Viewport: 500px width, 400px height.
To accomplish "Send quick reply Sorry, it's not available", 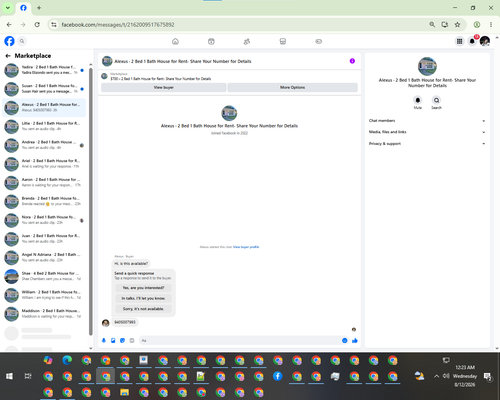I will coord(143,309).
